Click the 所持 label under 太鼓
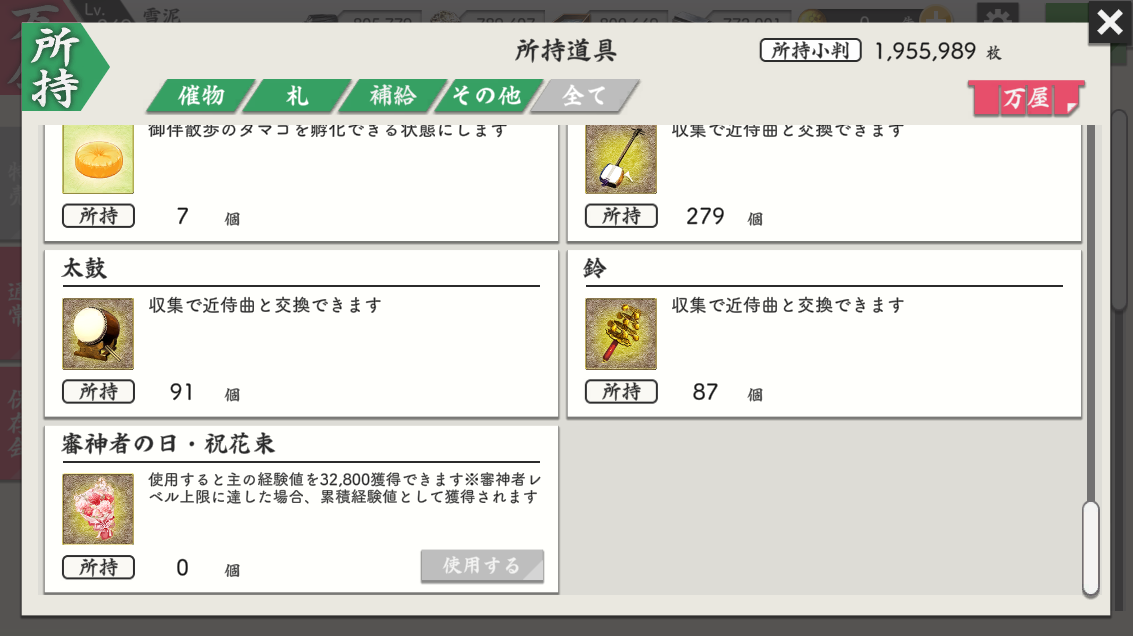This screenshot has height=636, width=1133. click(98, 392)
